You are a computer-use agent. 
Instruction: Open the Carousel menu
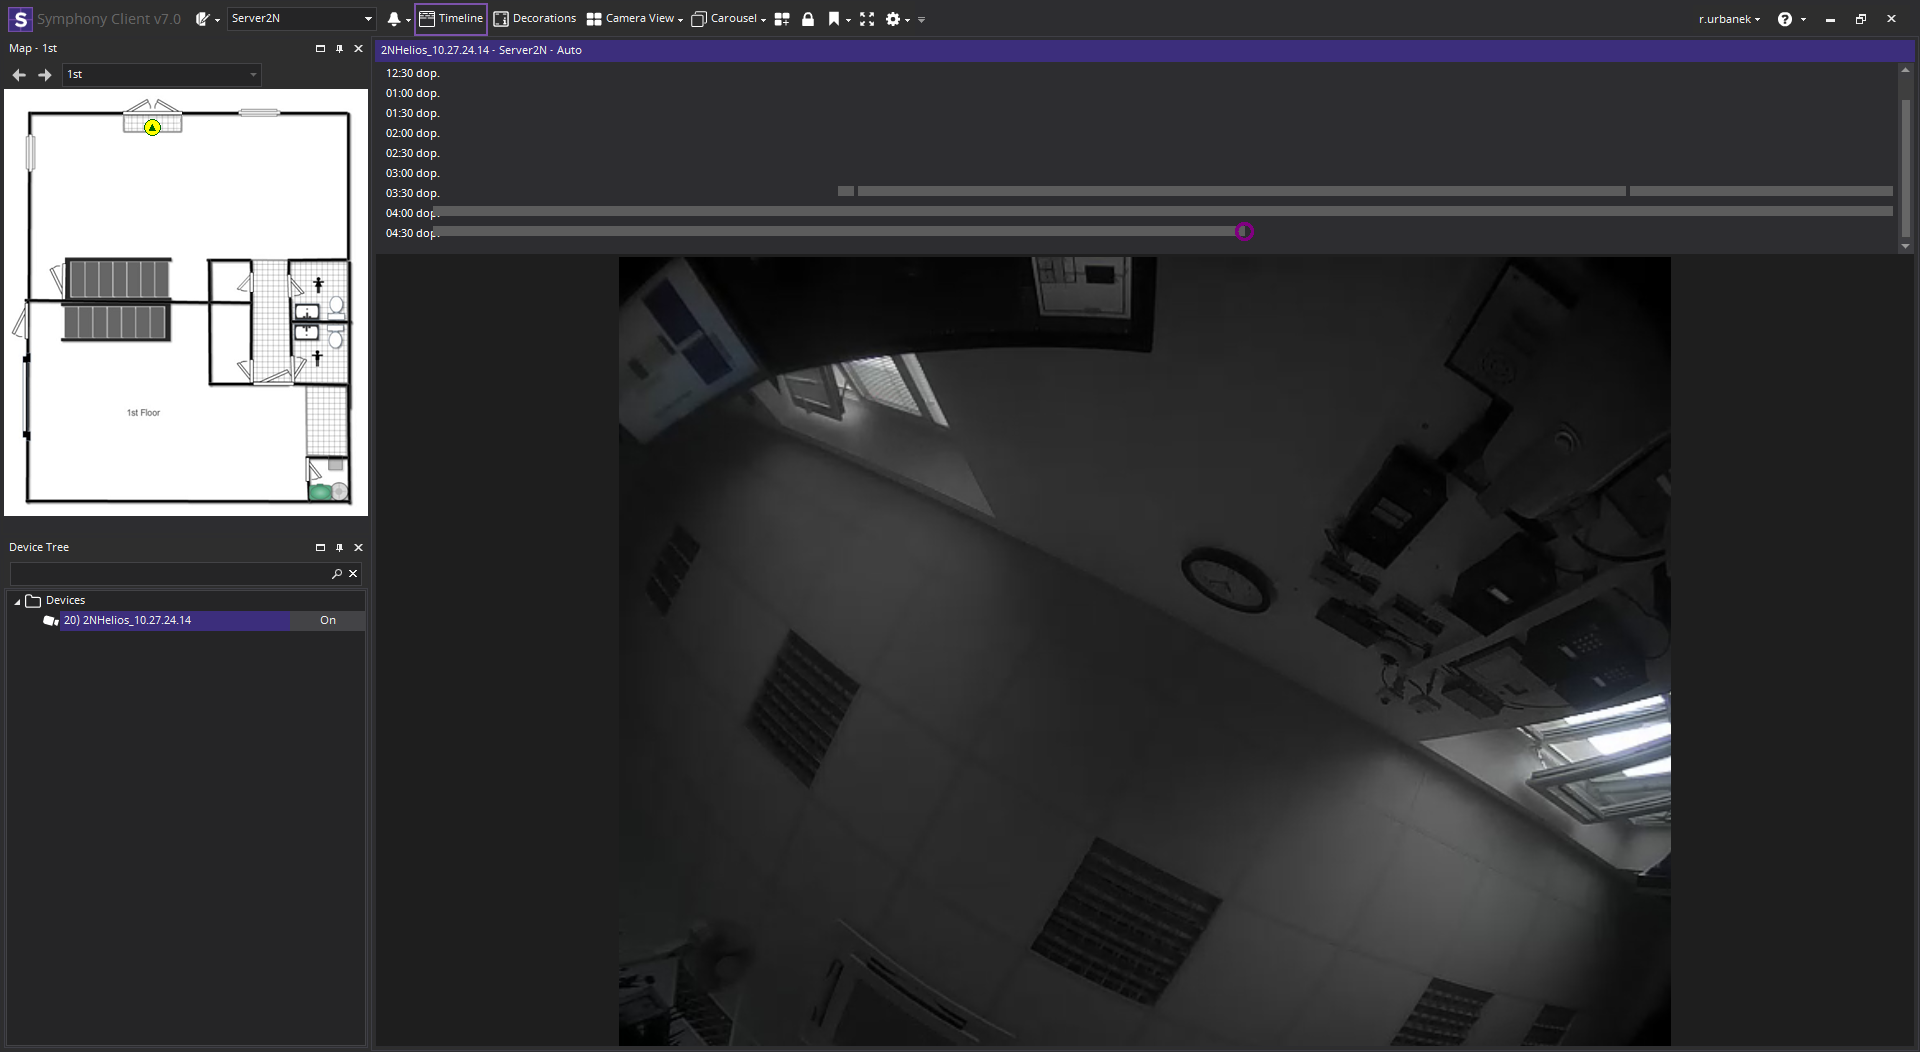click(728, 19)
